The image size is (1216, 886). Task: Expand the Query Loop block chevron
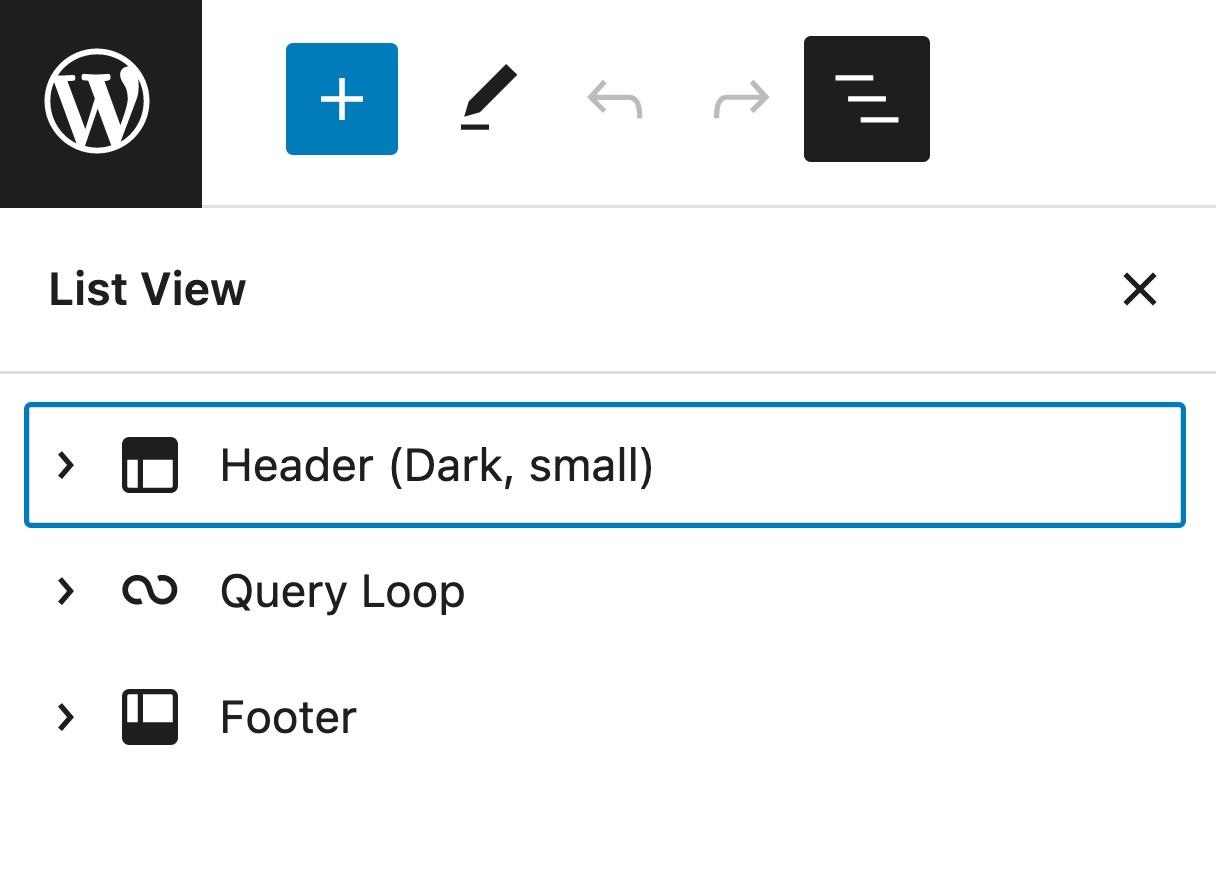(x=66, y=591)
